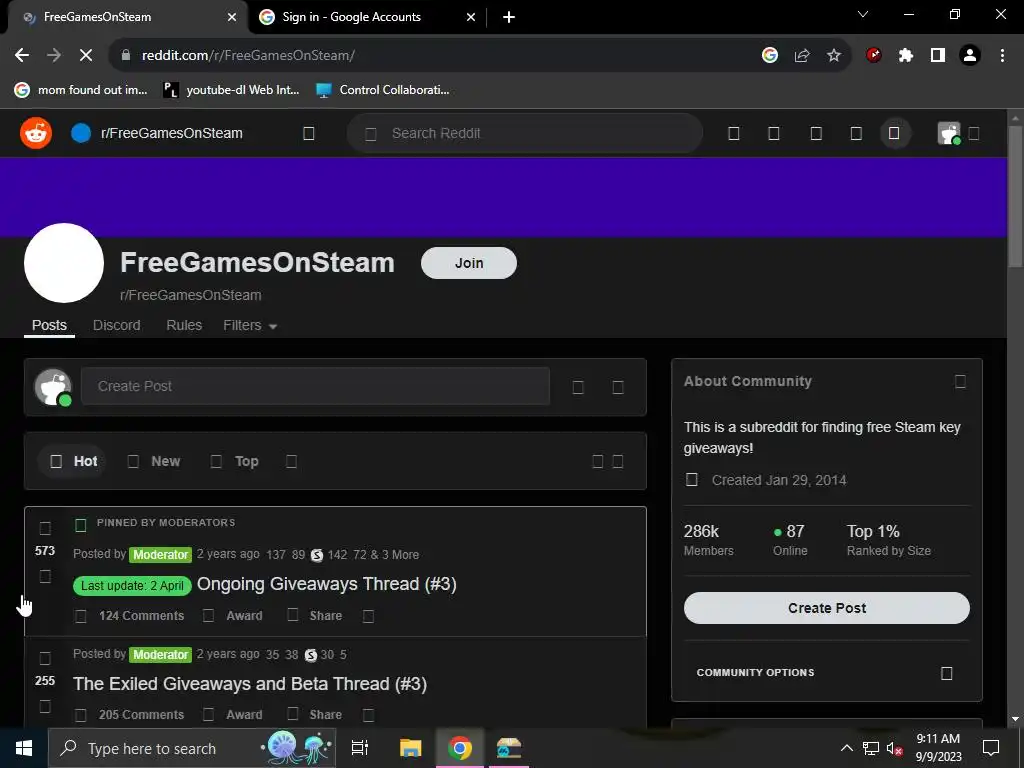Open The Exiled Giveaways and Beta Thread title

point(250,684)
